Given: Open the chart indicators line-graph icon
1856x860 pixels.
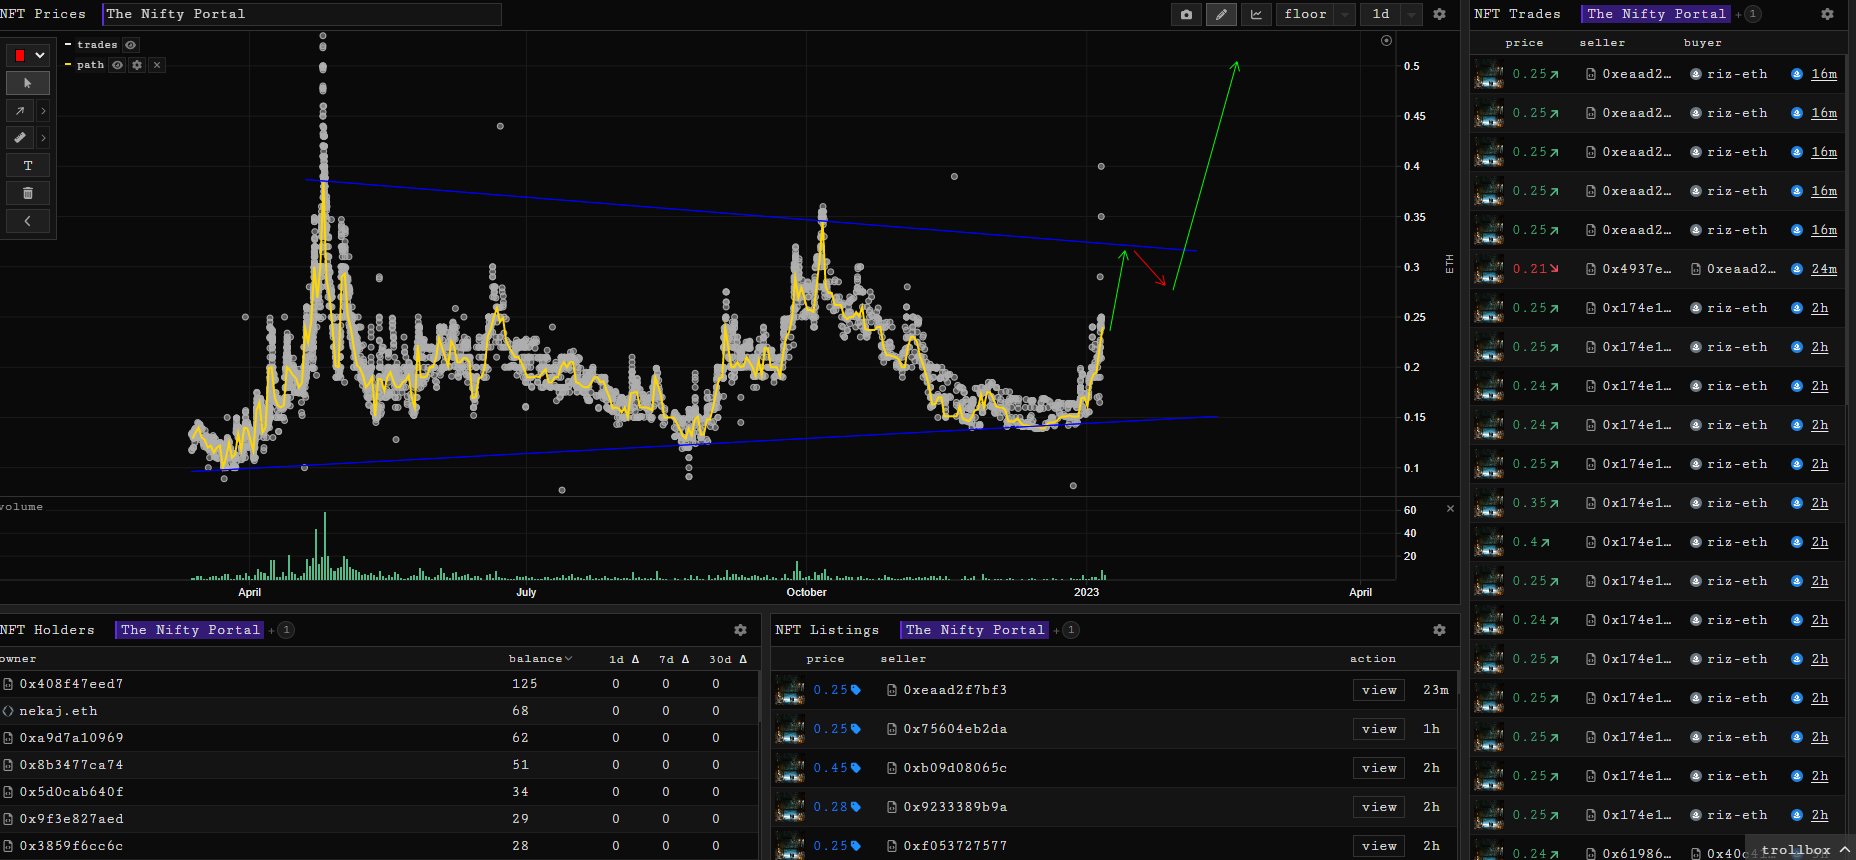Looking at the screenshot, I should [1256, 14].
